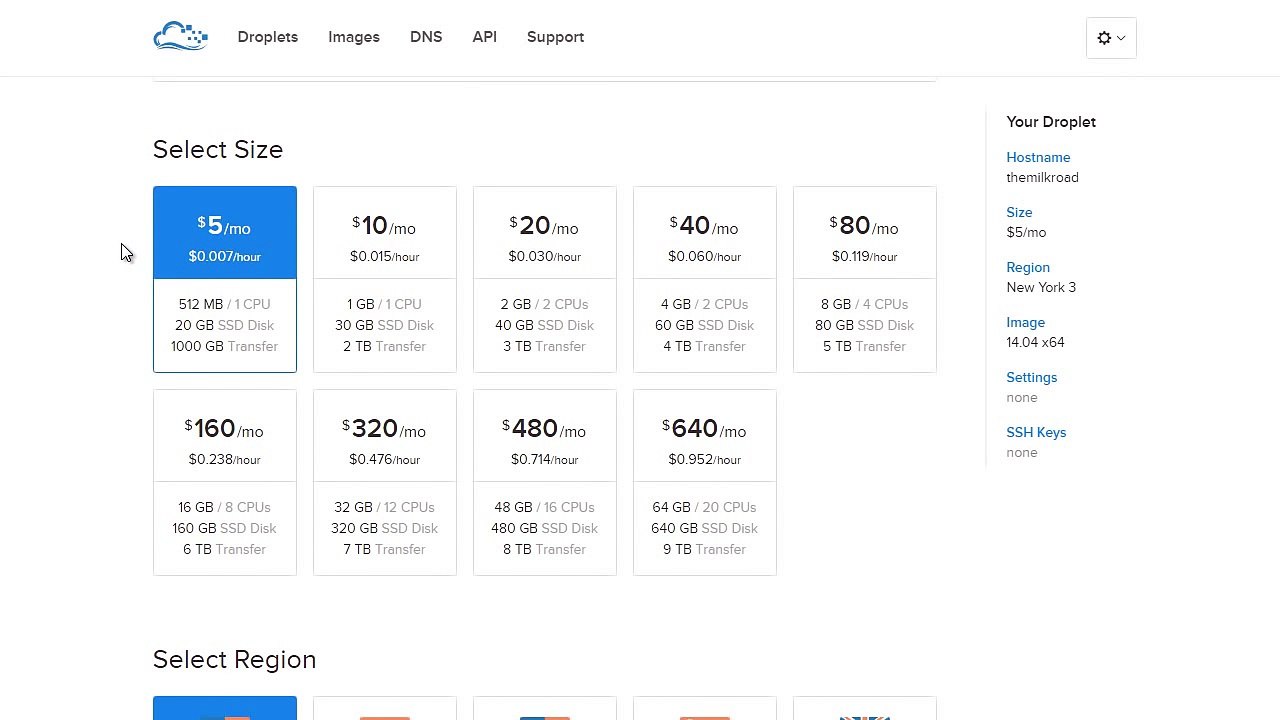Pick the $320/mo 32 GB plan
The width and height of the screenshot is (1280, 720).
coord(385,482)
